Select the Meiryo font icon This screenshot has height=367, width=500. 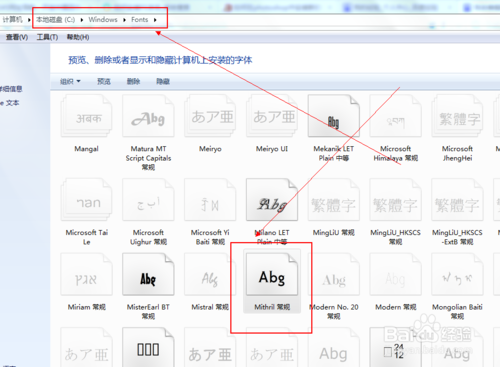pos(210,116)
